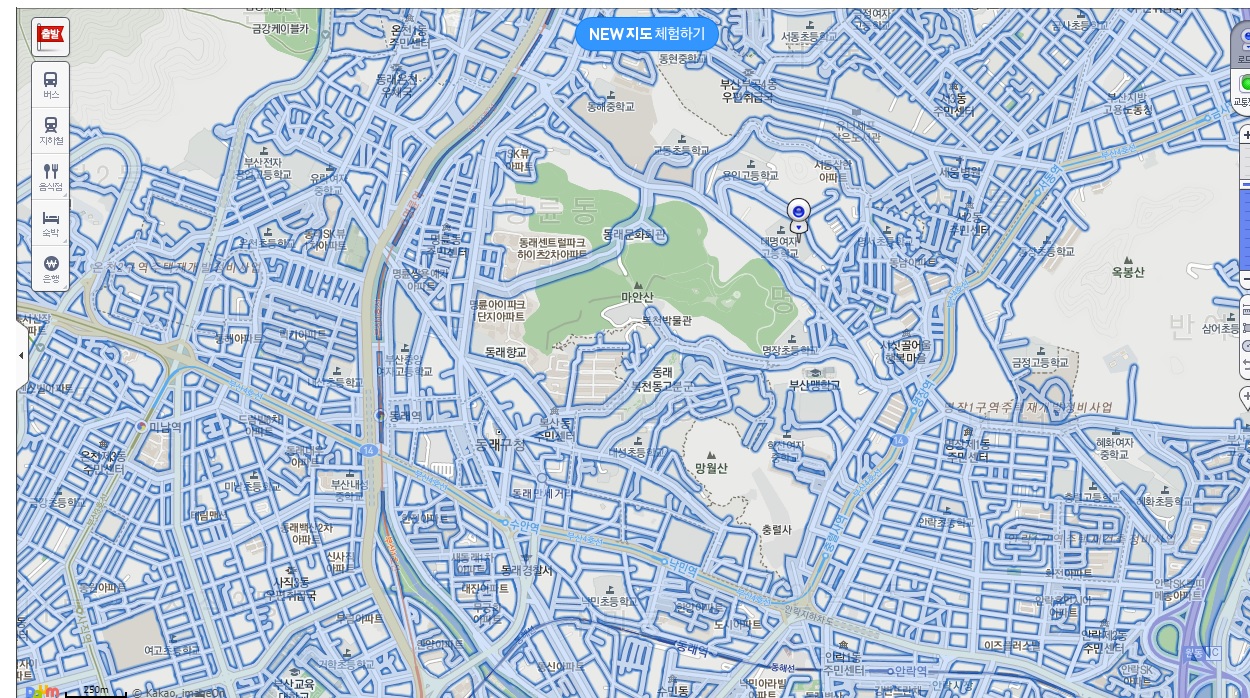Show banks with 은행 won icon

tap(50, 270)
